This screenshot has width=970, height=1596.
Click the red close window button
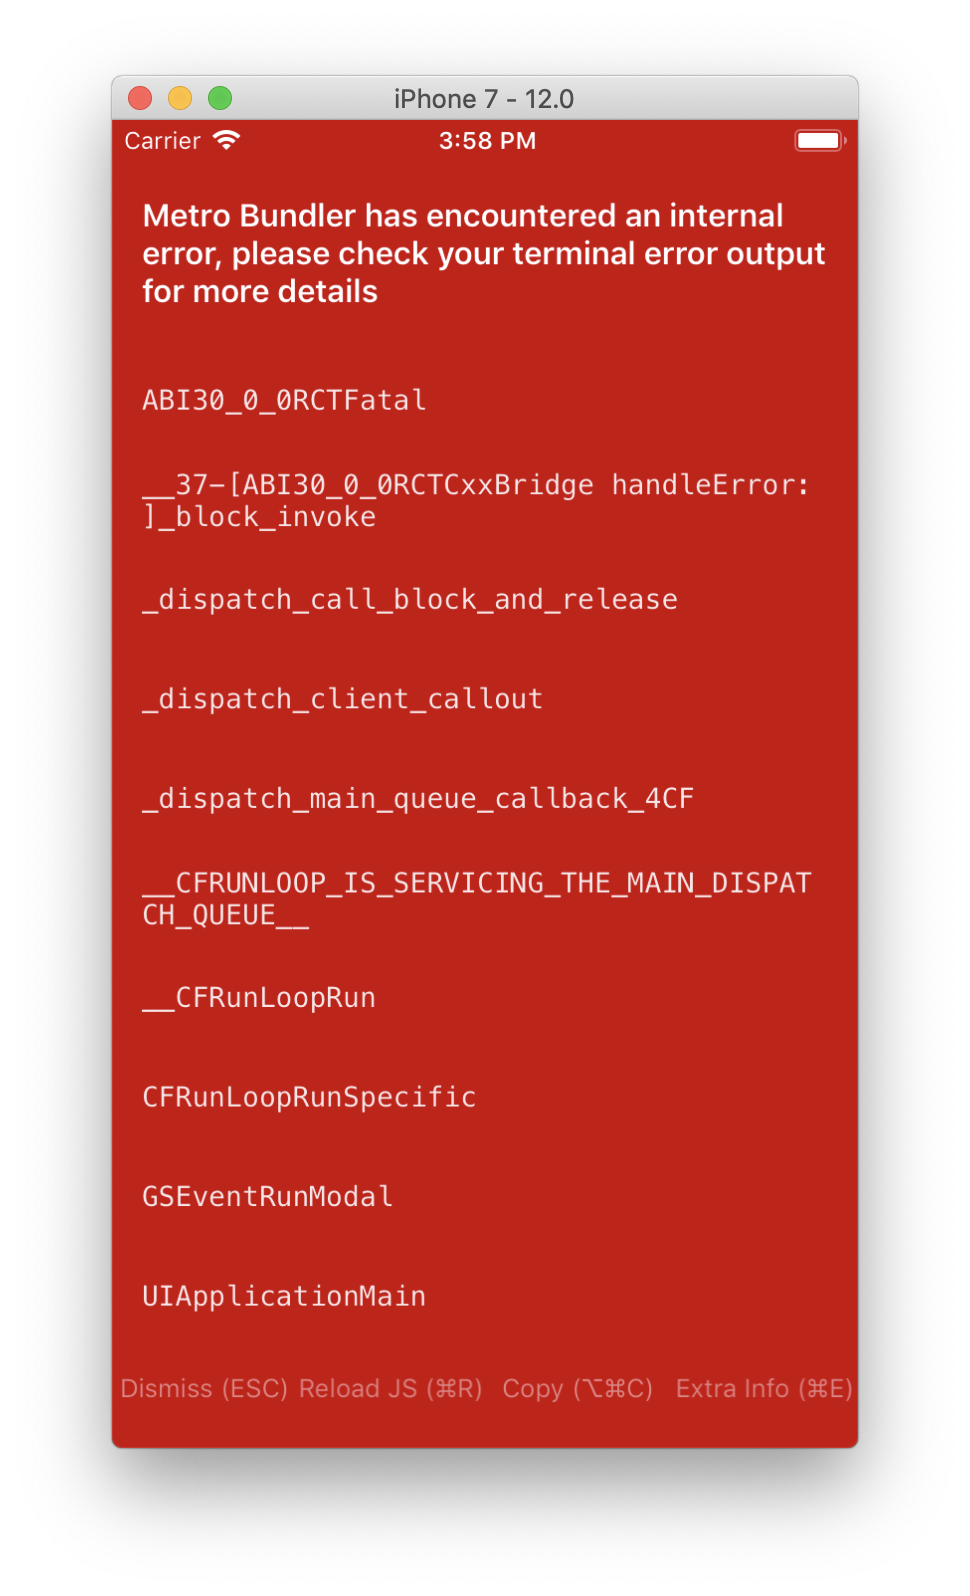coord(140,98)
